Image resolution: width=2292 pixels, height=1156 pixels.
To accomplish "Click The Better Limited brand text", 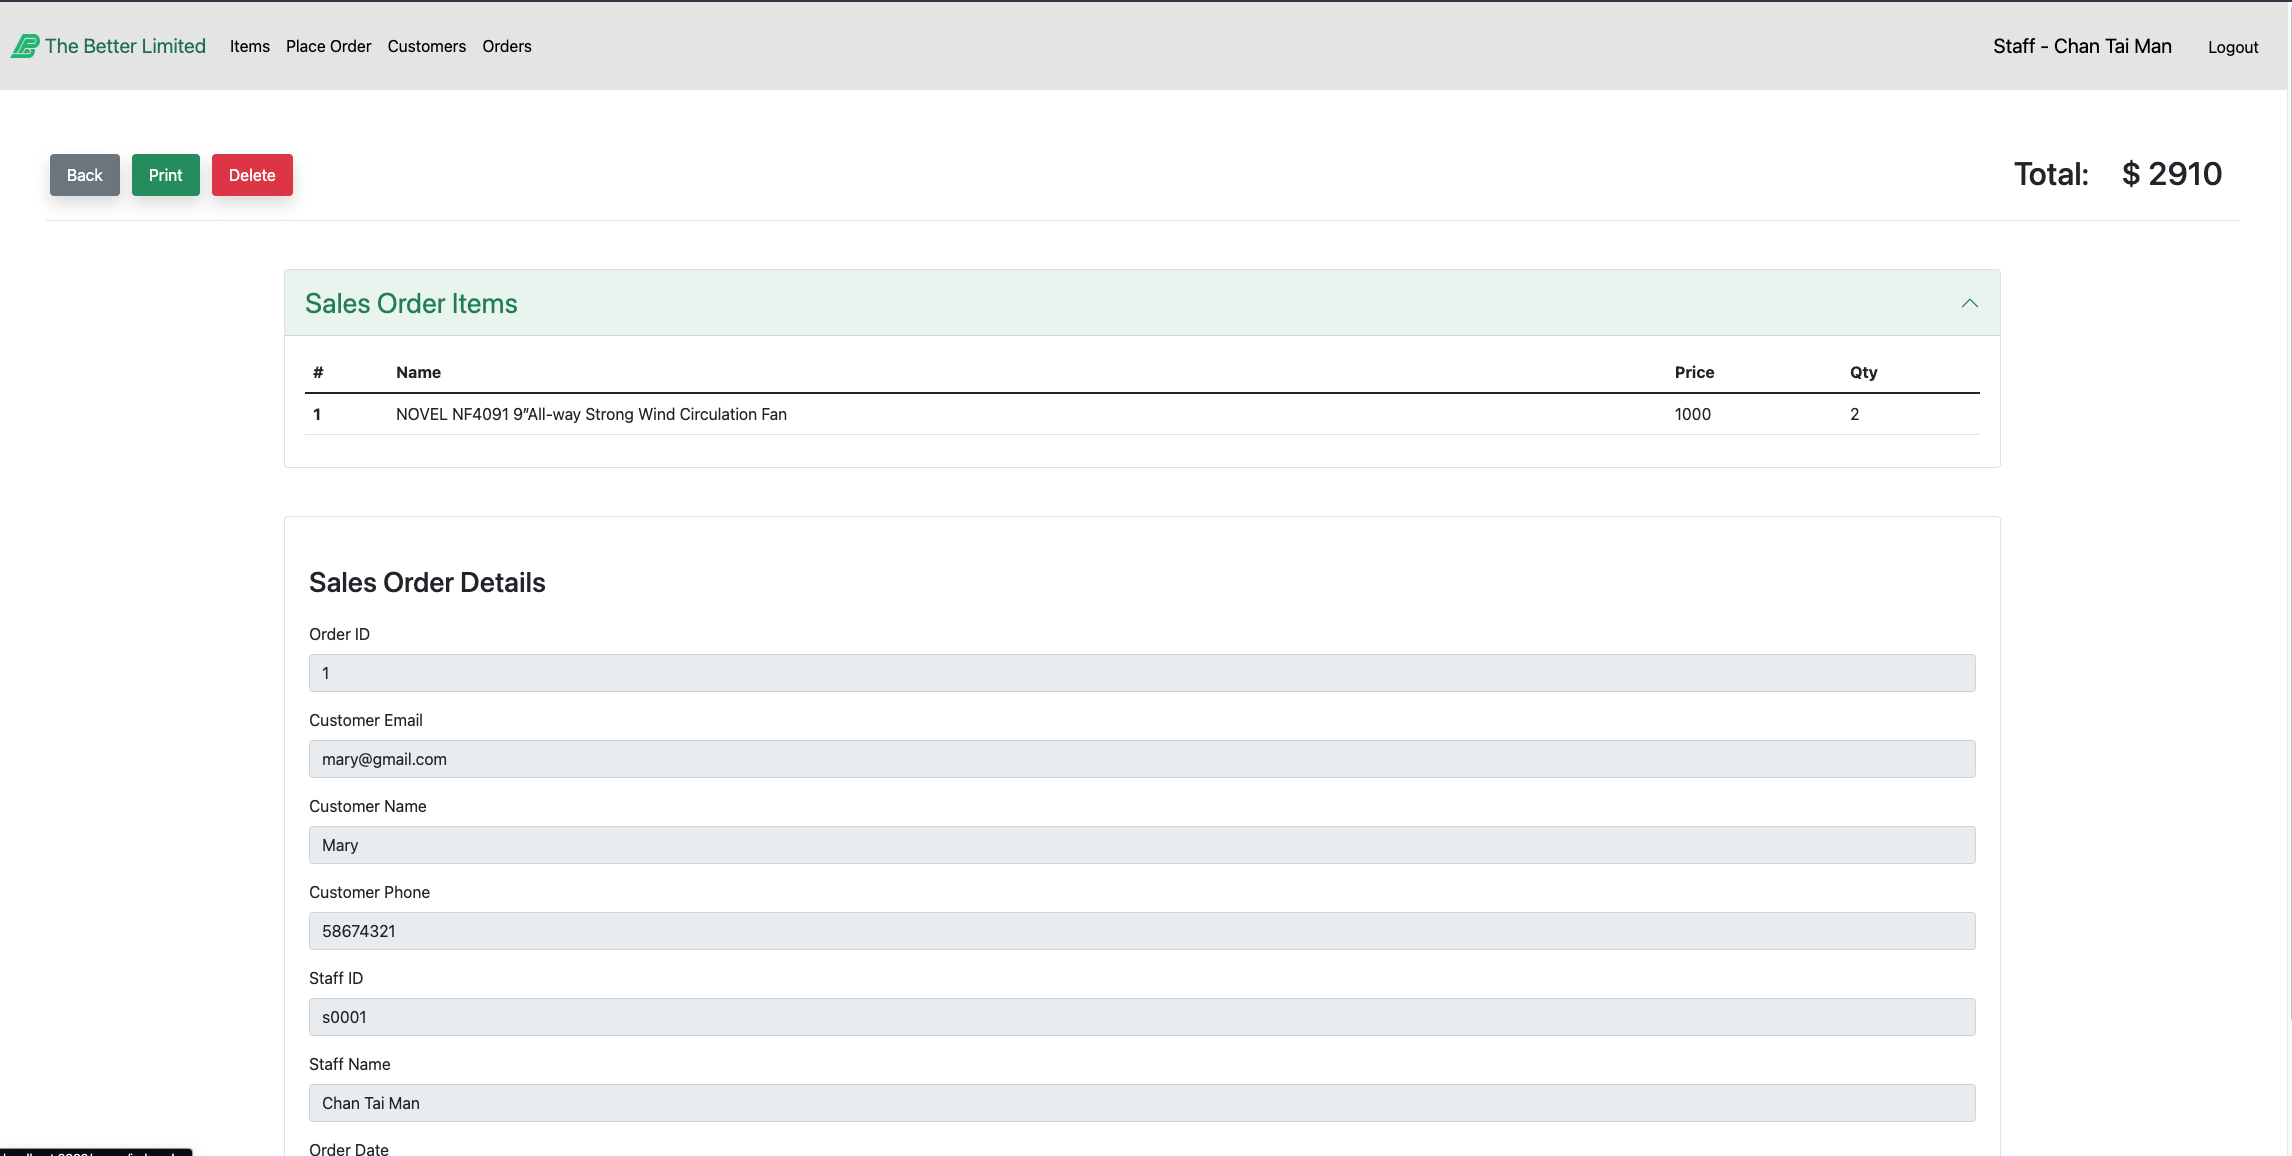I will [x=125, y=46].
